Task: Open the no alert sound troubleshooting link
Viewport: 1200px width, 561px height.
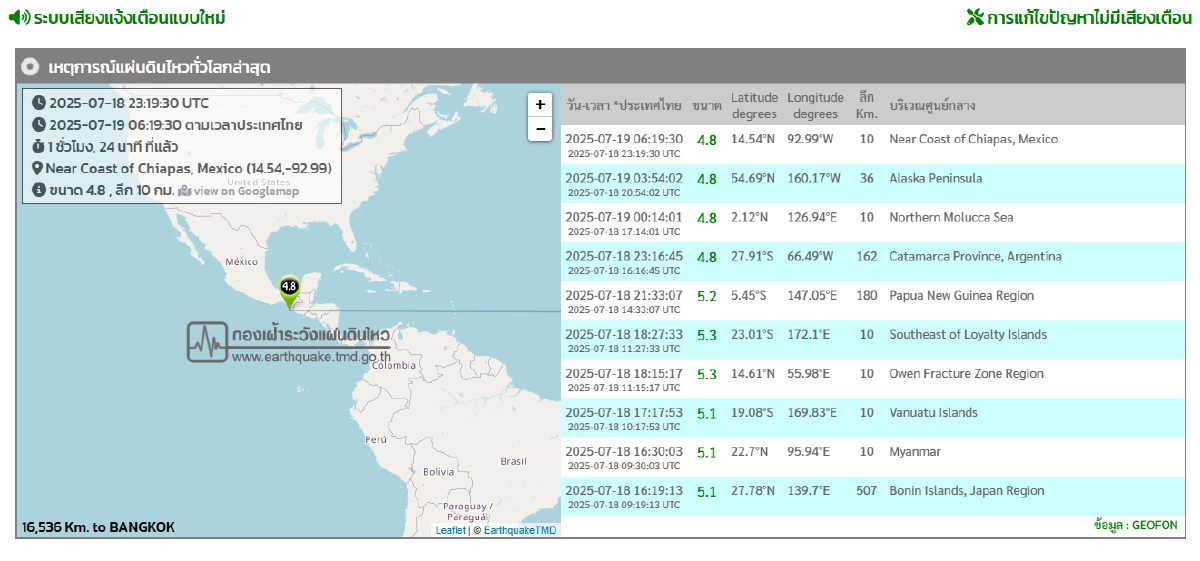Action: (1089, 18)
